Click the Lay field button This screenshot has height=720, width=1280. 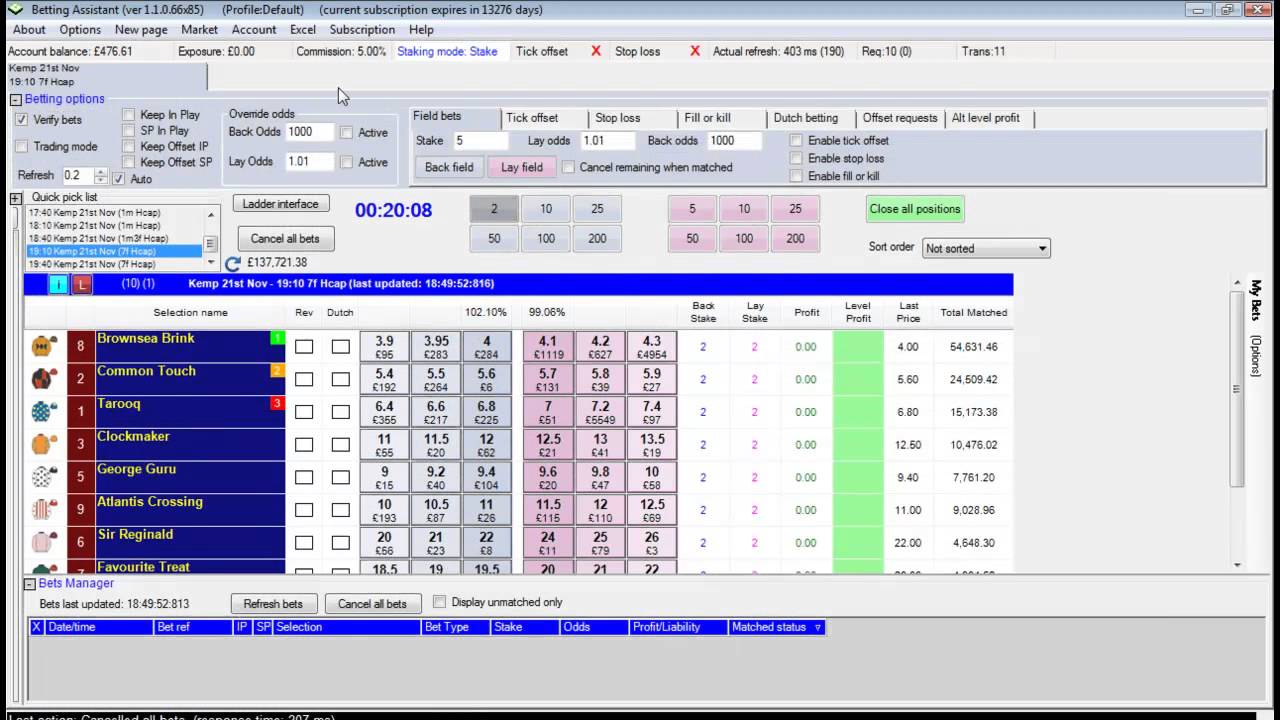coord(522,167)
